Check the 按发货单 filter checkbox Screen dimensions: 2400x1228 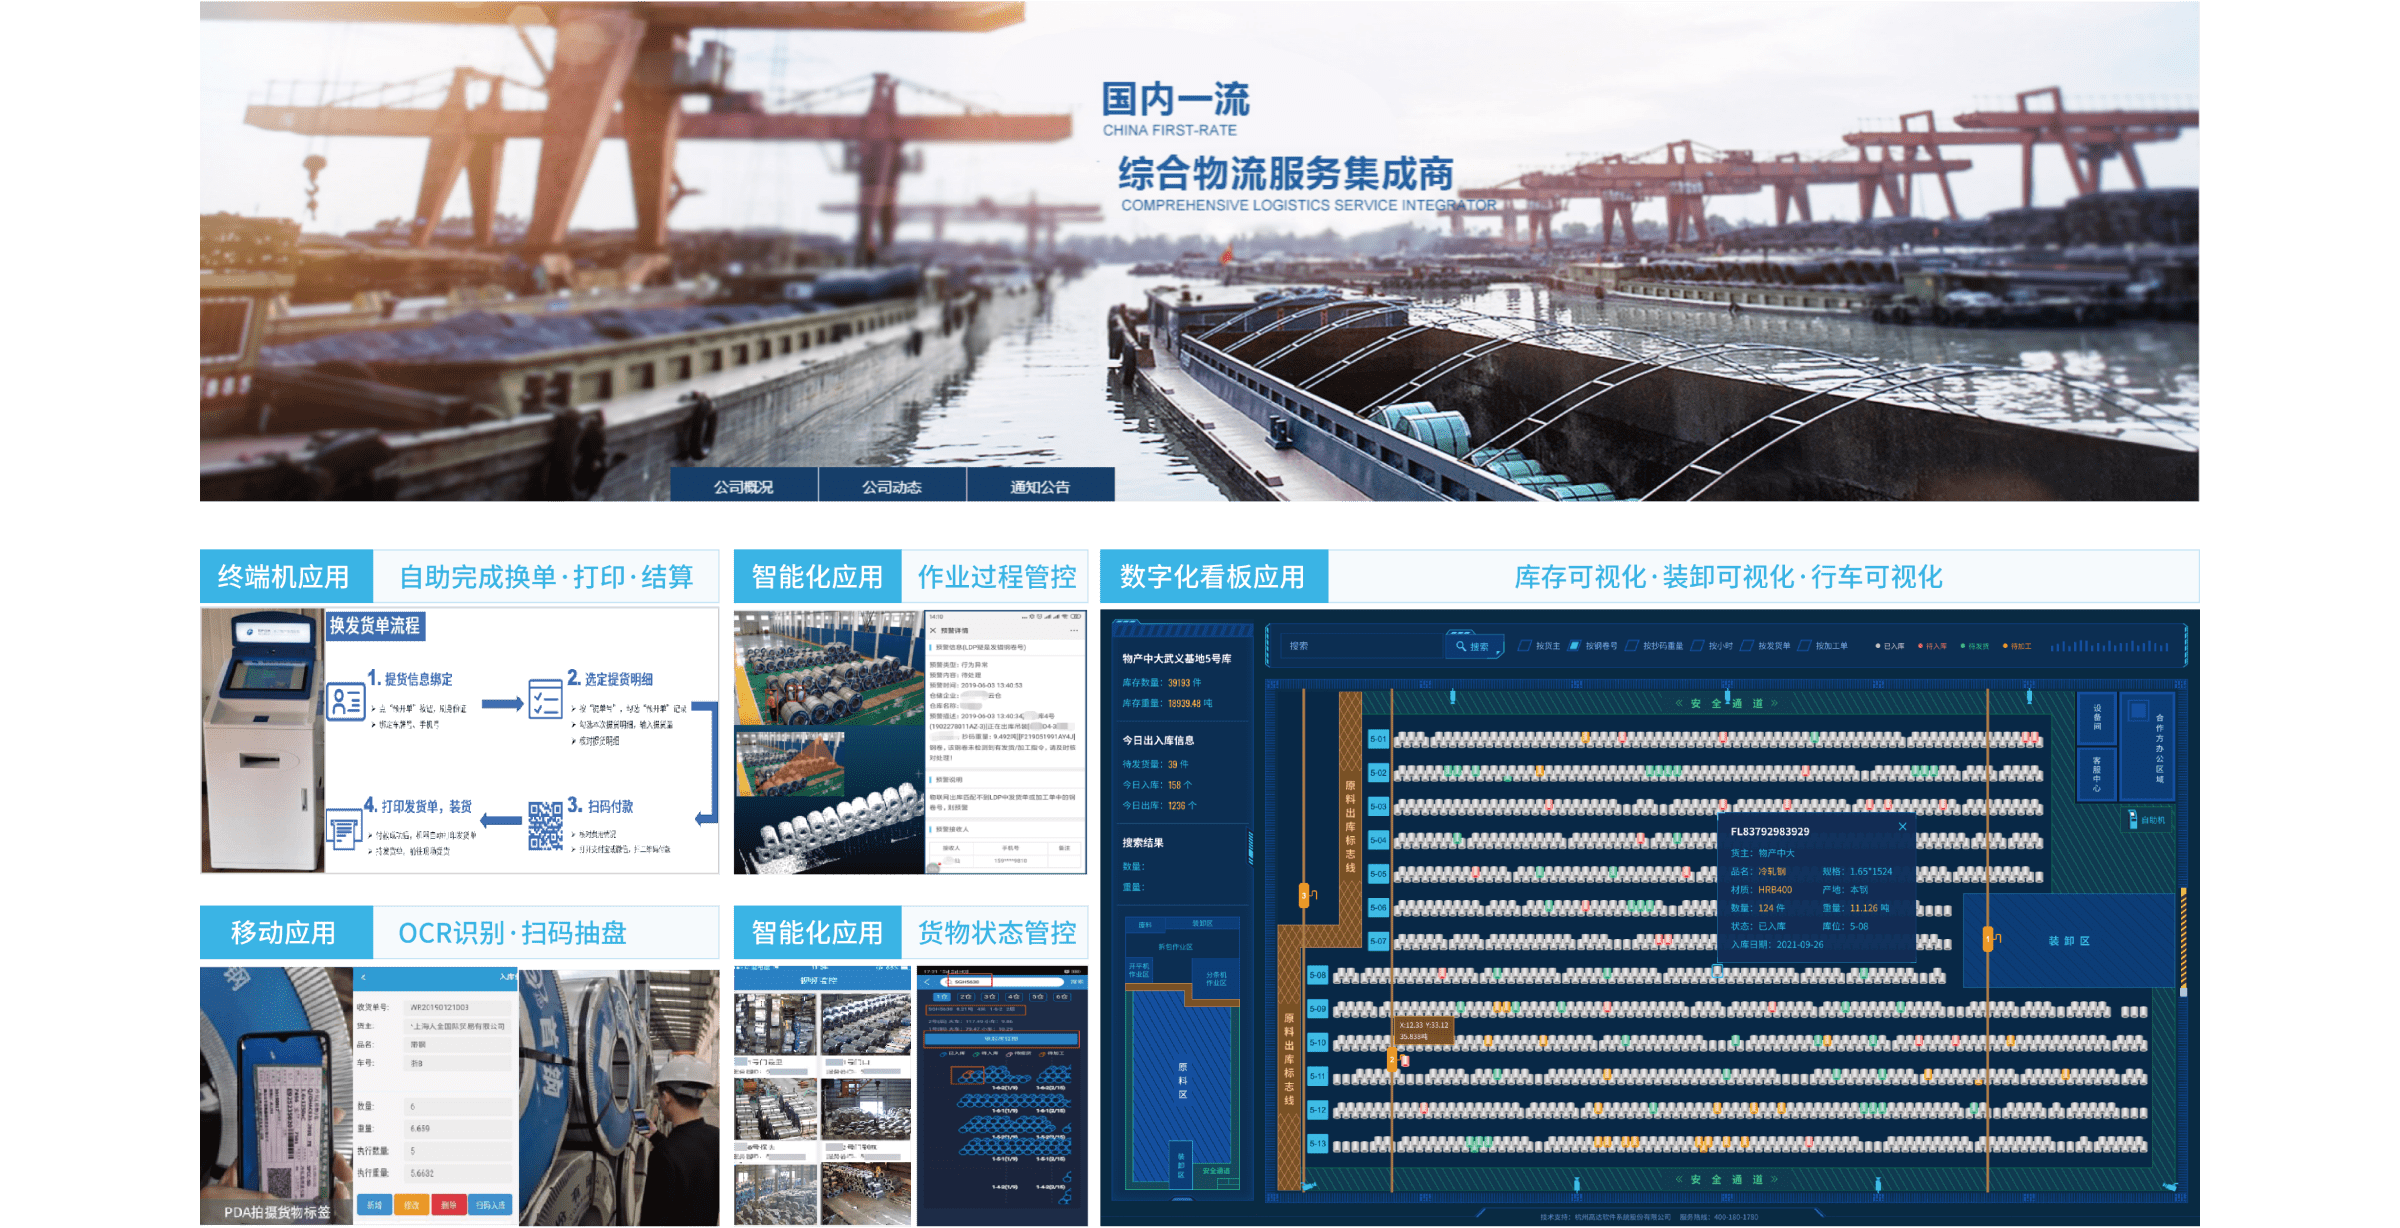click(1747, 646)
